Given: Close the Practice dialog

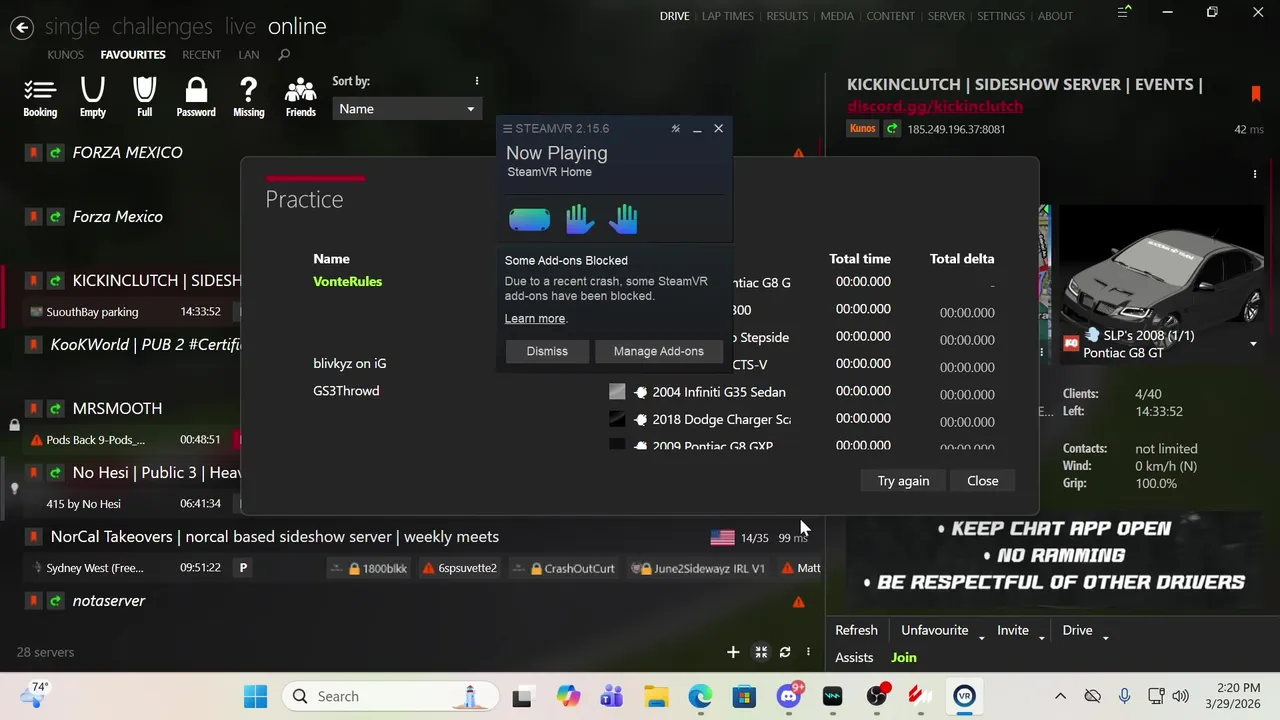Looking at the screenshot, I should (983, 481).
